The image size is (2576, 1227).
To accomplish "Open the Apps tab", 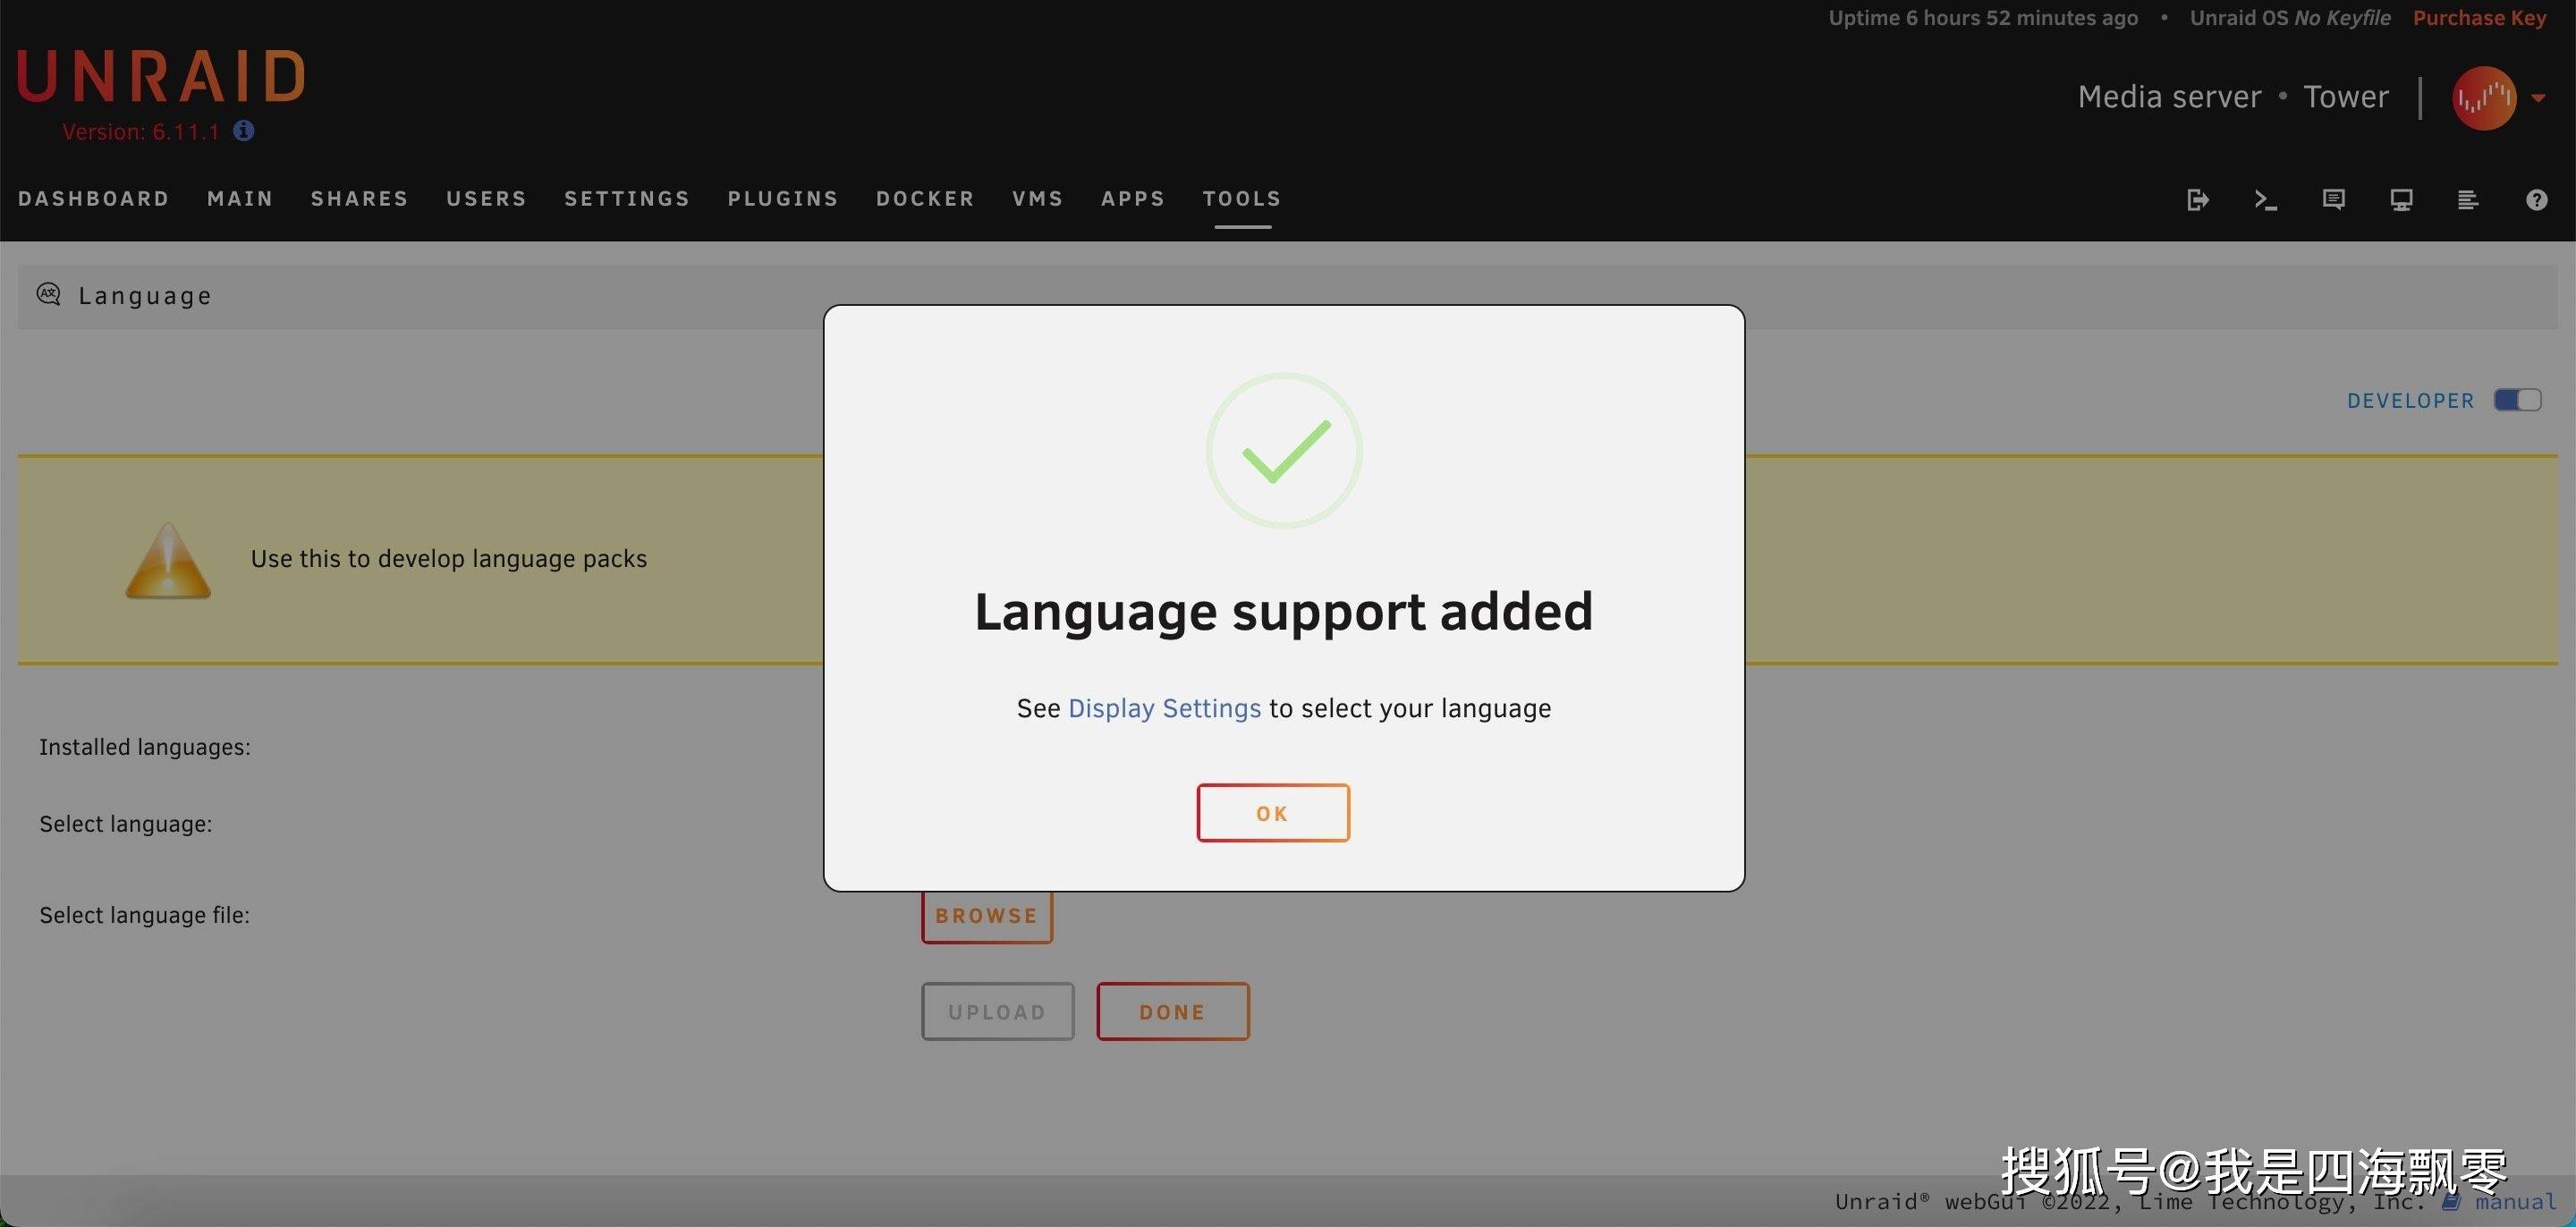I will click(x=1133, y=198).
